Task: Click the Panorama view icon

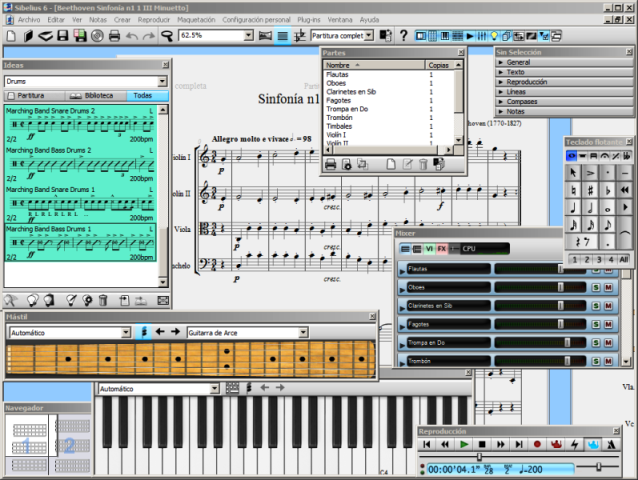Action: click(x=265, y=36)
